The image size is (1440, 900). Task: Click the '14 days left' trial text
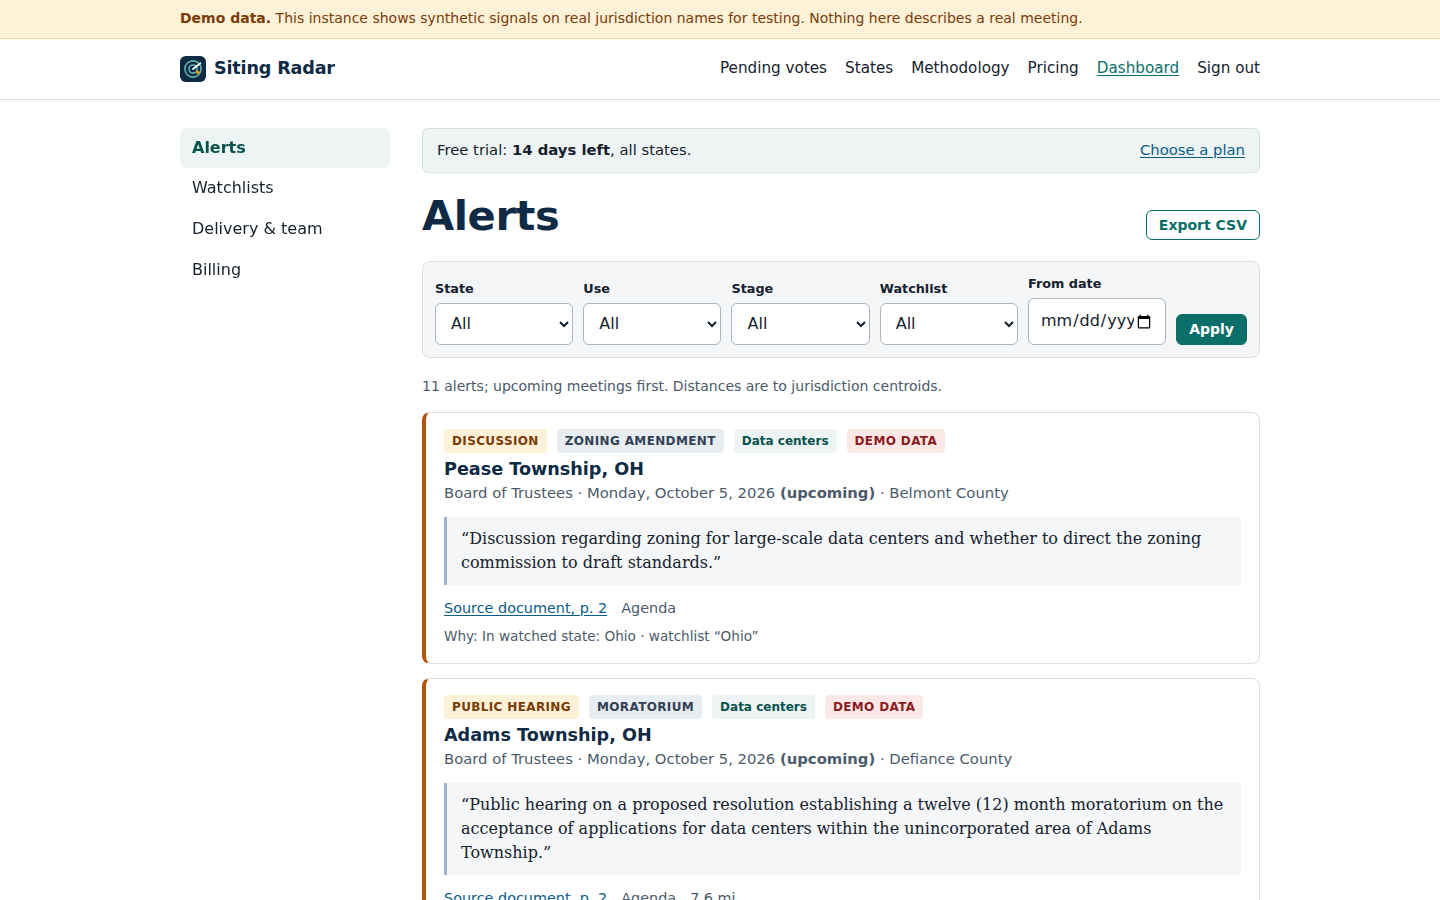coord(561,150)
